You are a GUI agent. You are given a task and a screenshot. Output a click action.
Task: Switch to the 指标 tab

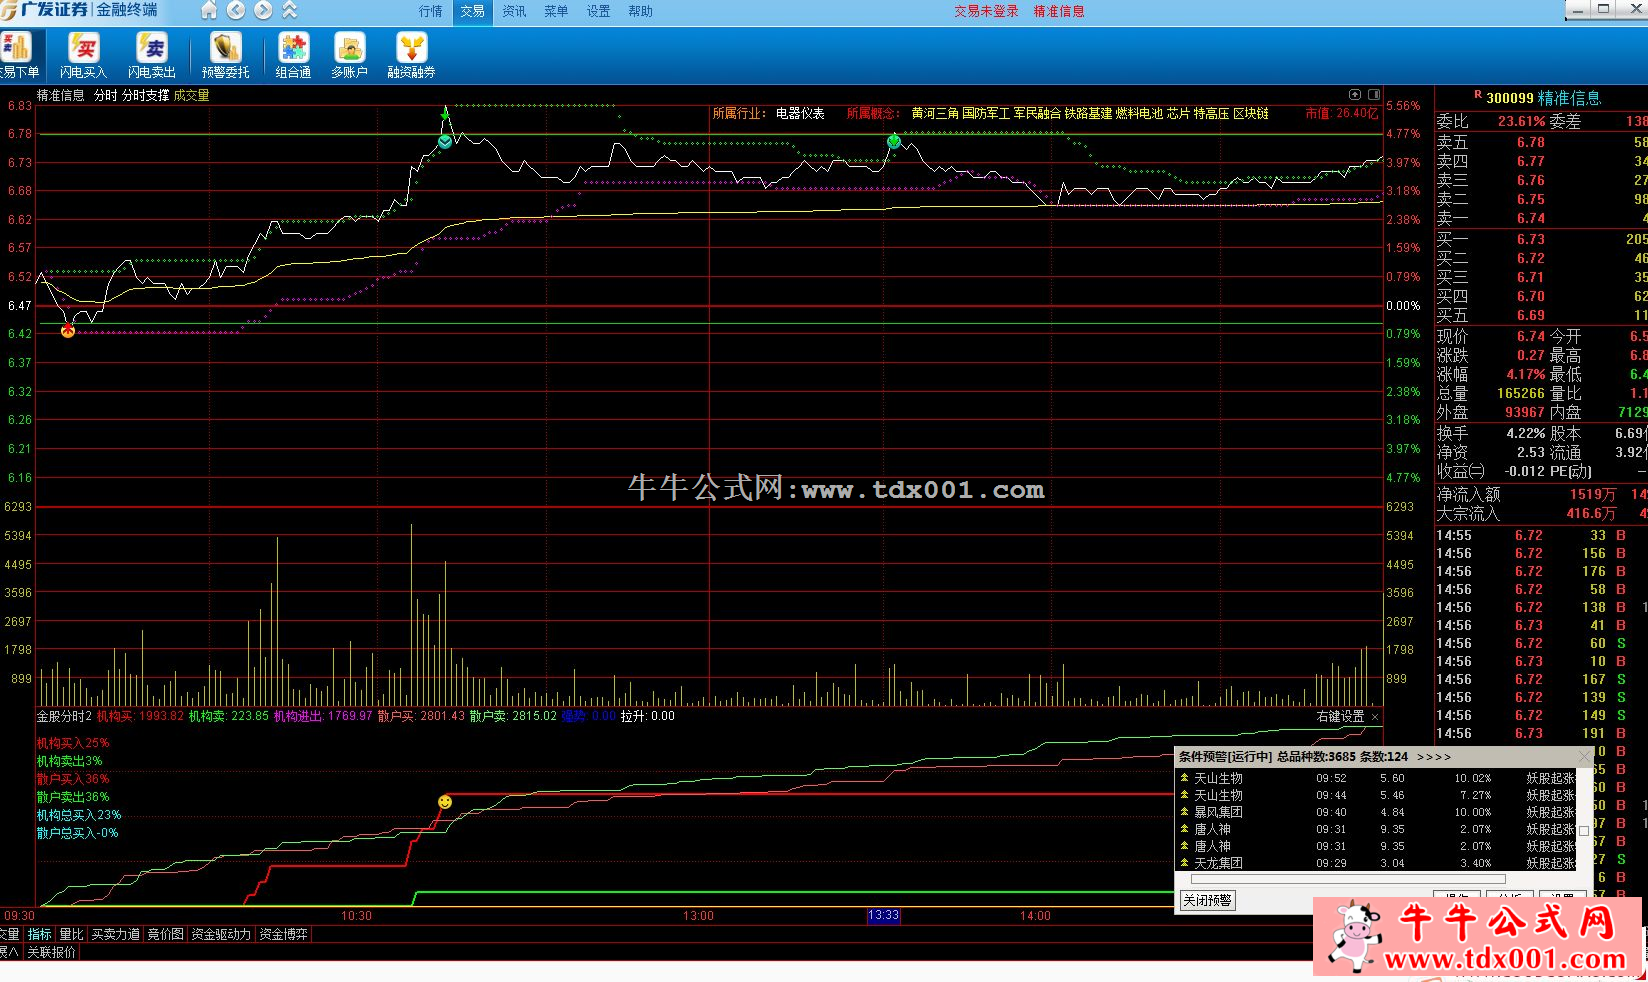click(39, 934)
